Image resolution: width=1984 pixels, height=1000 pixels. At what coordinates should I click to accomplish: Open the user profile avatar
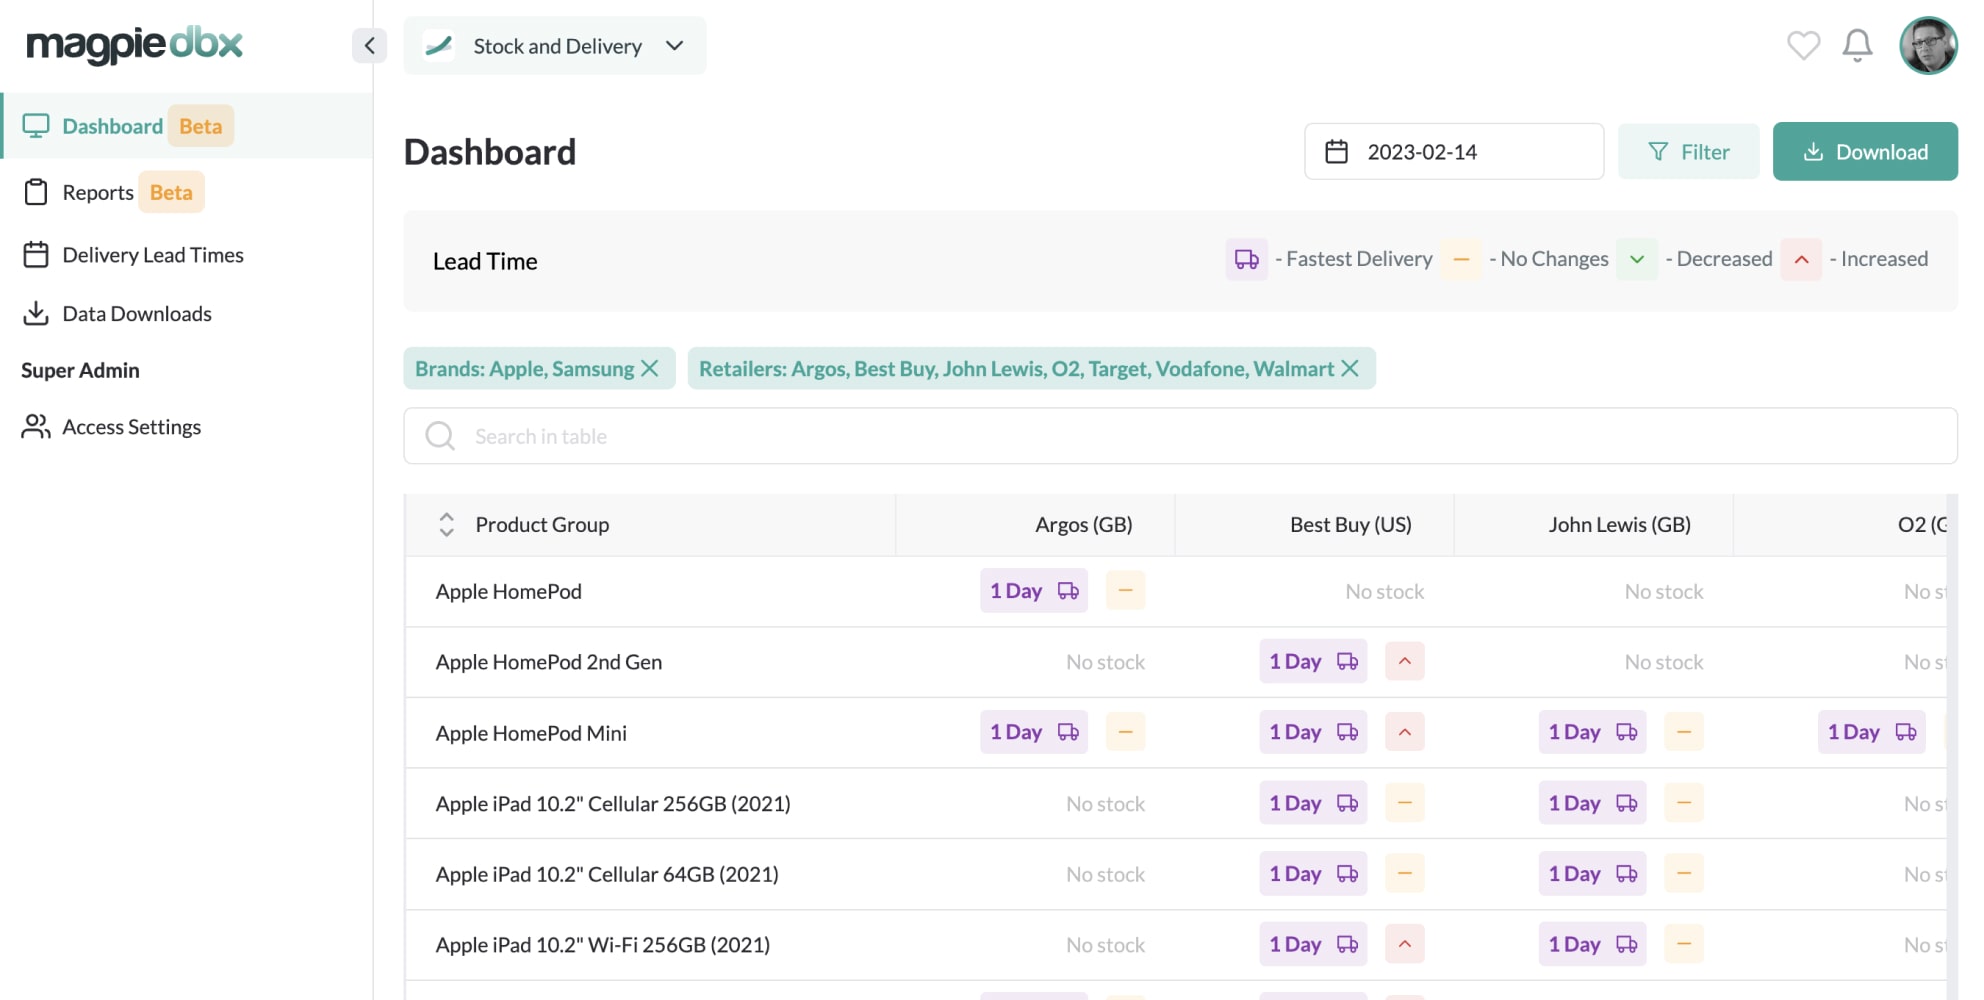(1928, 45)
